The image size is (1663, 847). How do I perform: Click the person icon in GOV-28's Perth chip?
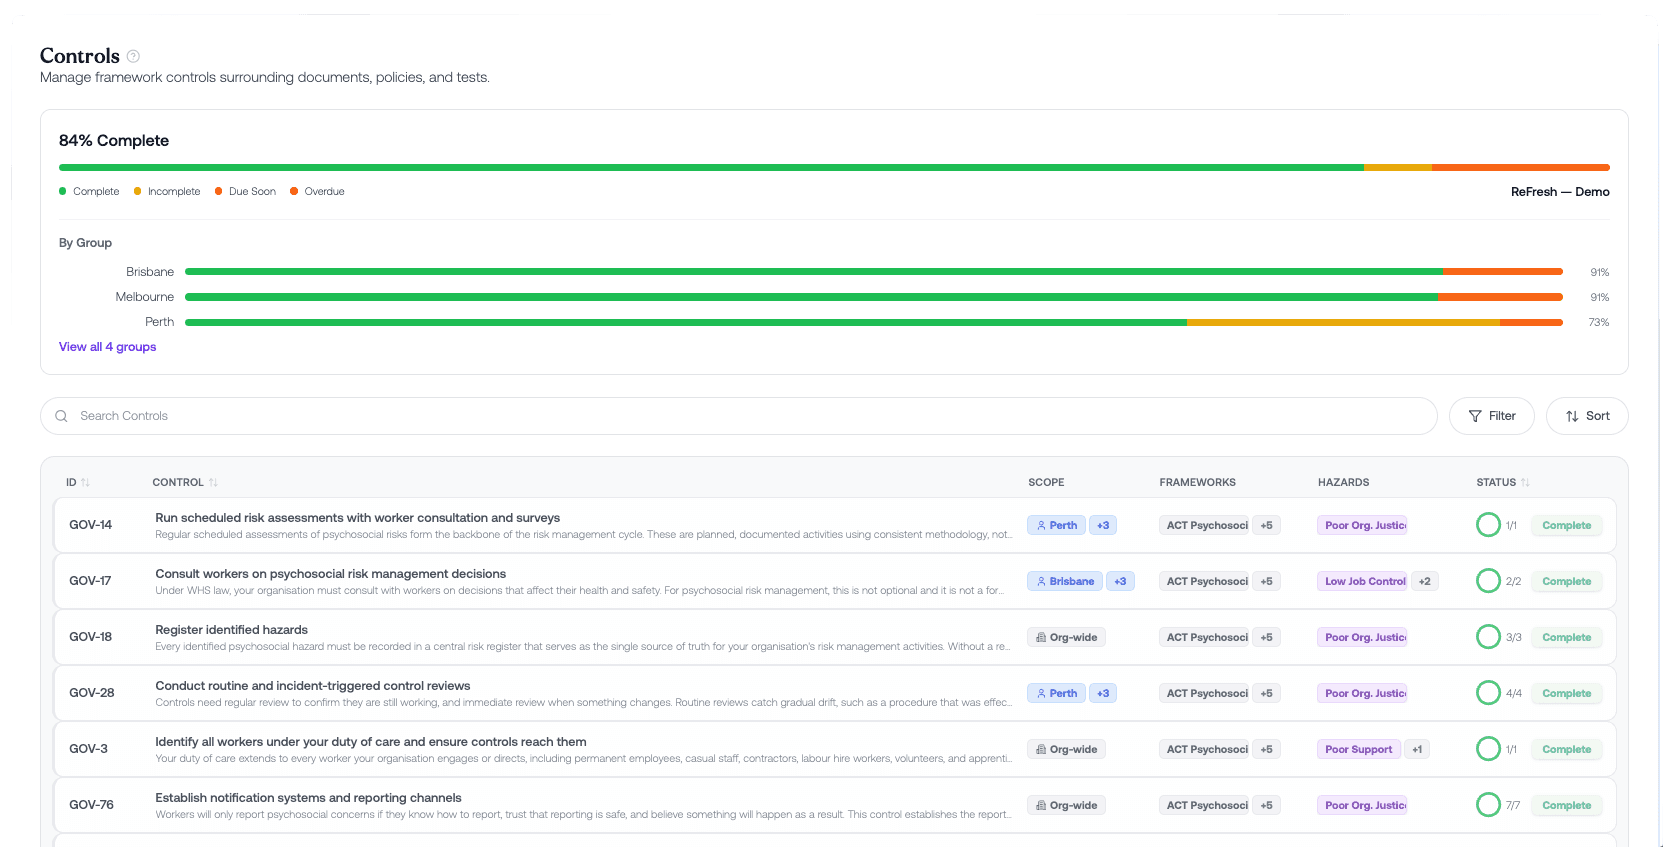1041,693
